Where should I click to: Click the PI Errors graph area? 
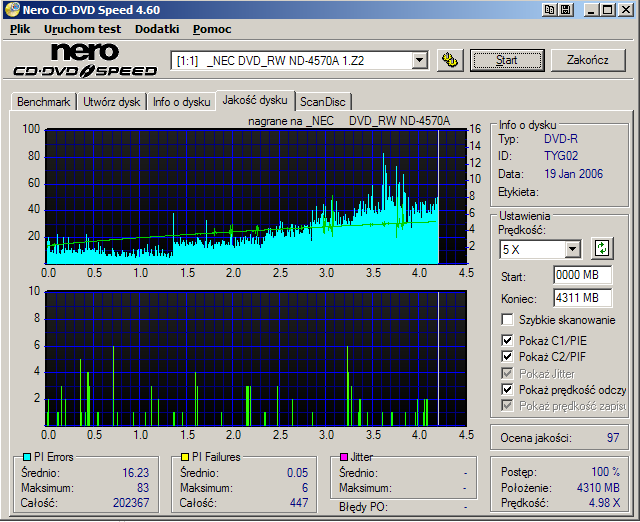tap(256, 197)
